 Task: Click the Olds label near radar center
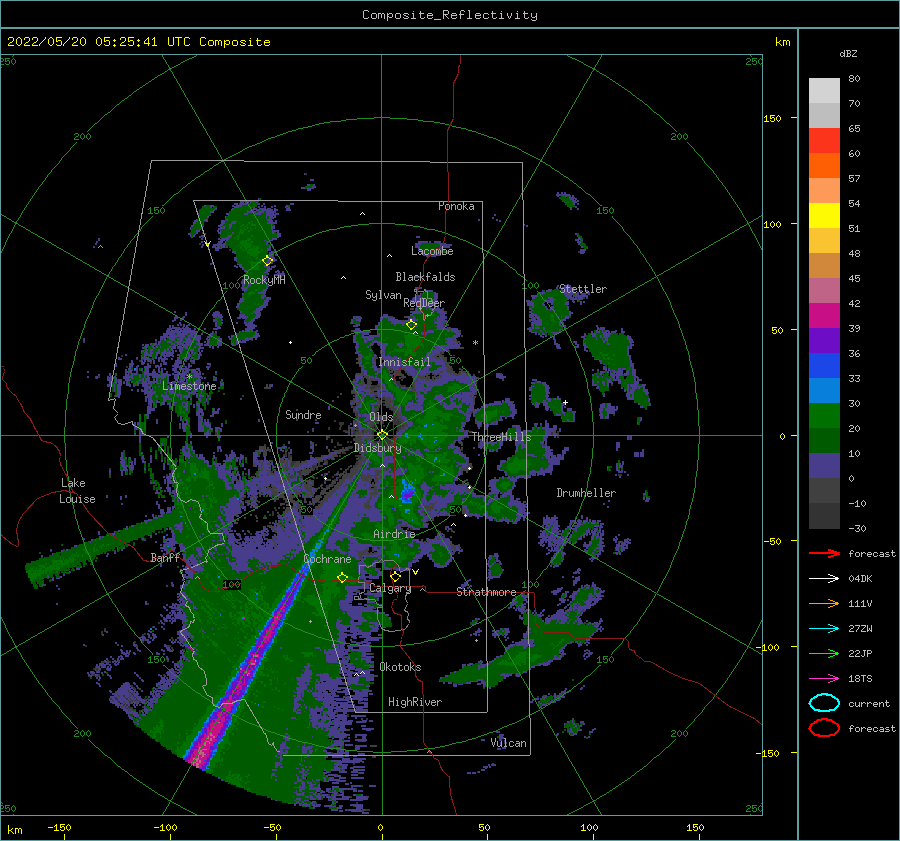(x=381, y=417)
